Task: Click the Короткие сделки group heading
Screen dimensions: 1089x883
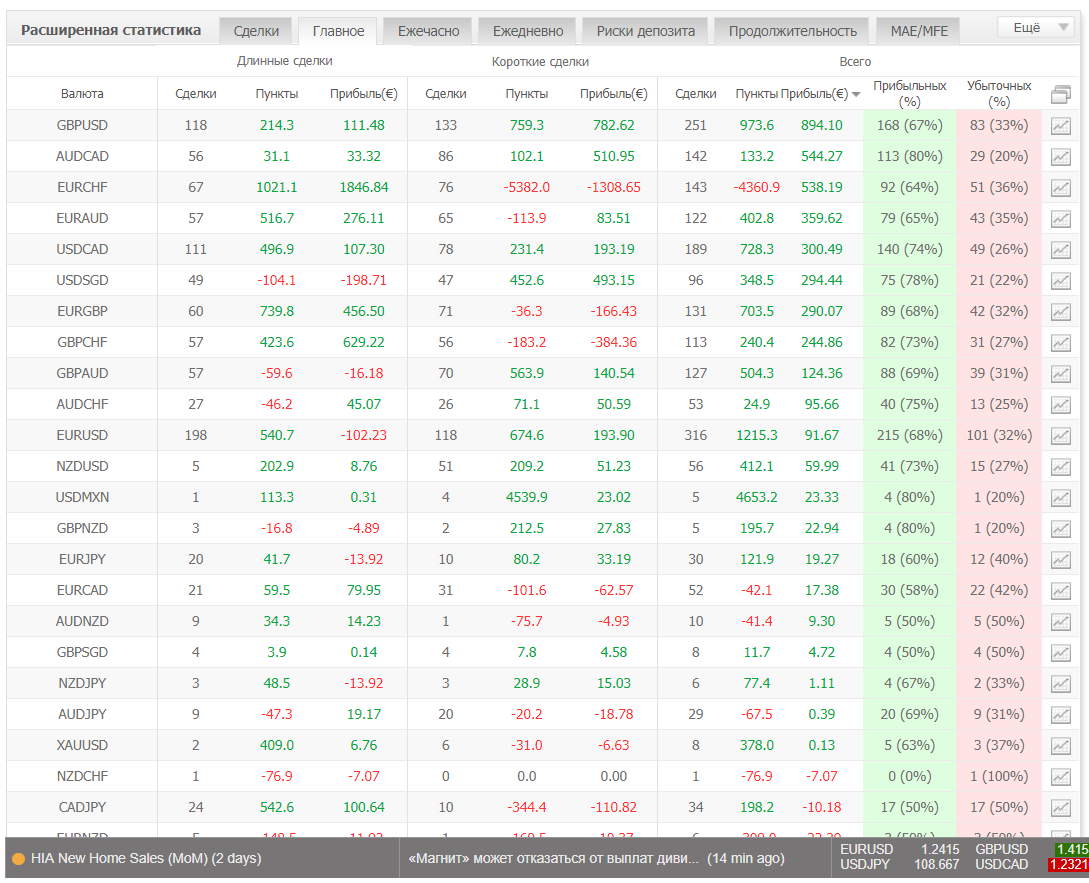Action: (x=540, y=62)
